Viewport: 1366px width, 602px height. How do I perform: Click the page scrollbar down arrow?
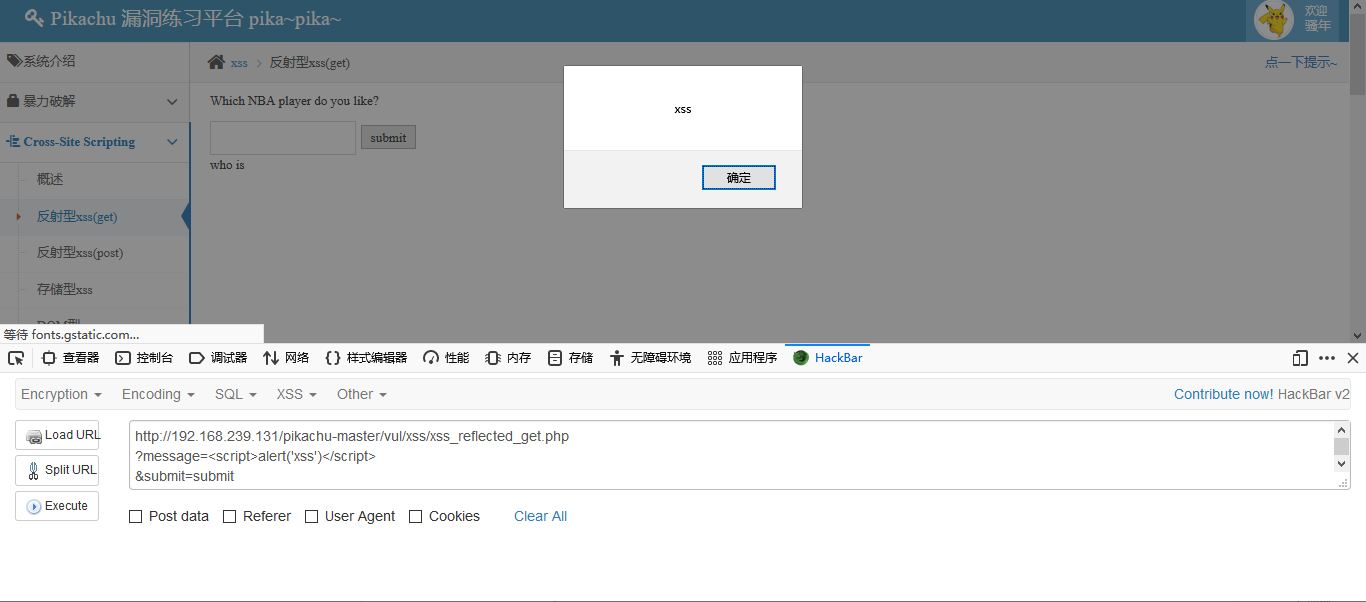(1358, 335)
